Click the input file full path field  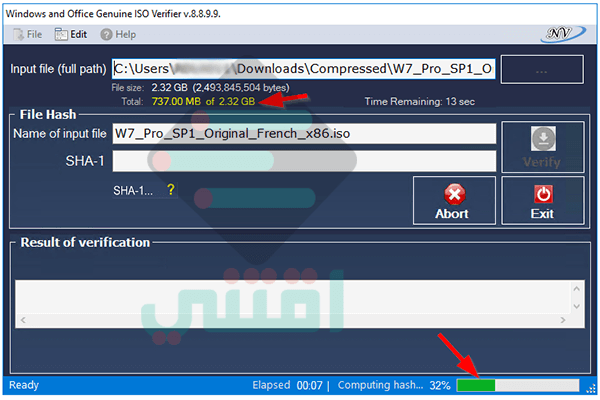click(x=304, y=69)
